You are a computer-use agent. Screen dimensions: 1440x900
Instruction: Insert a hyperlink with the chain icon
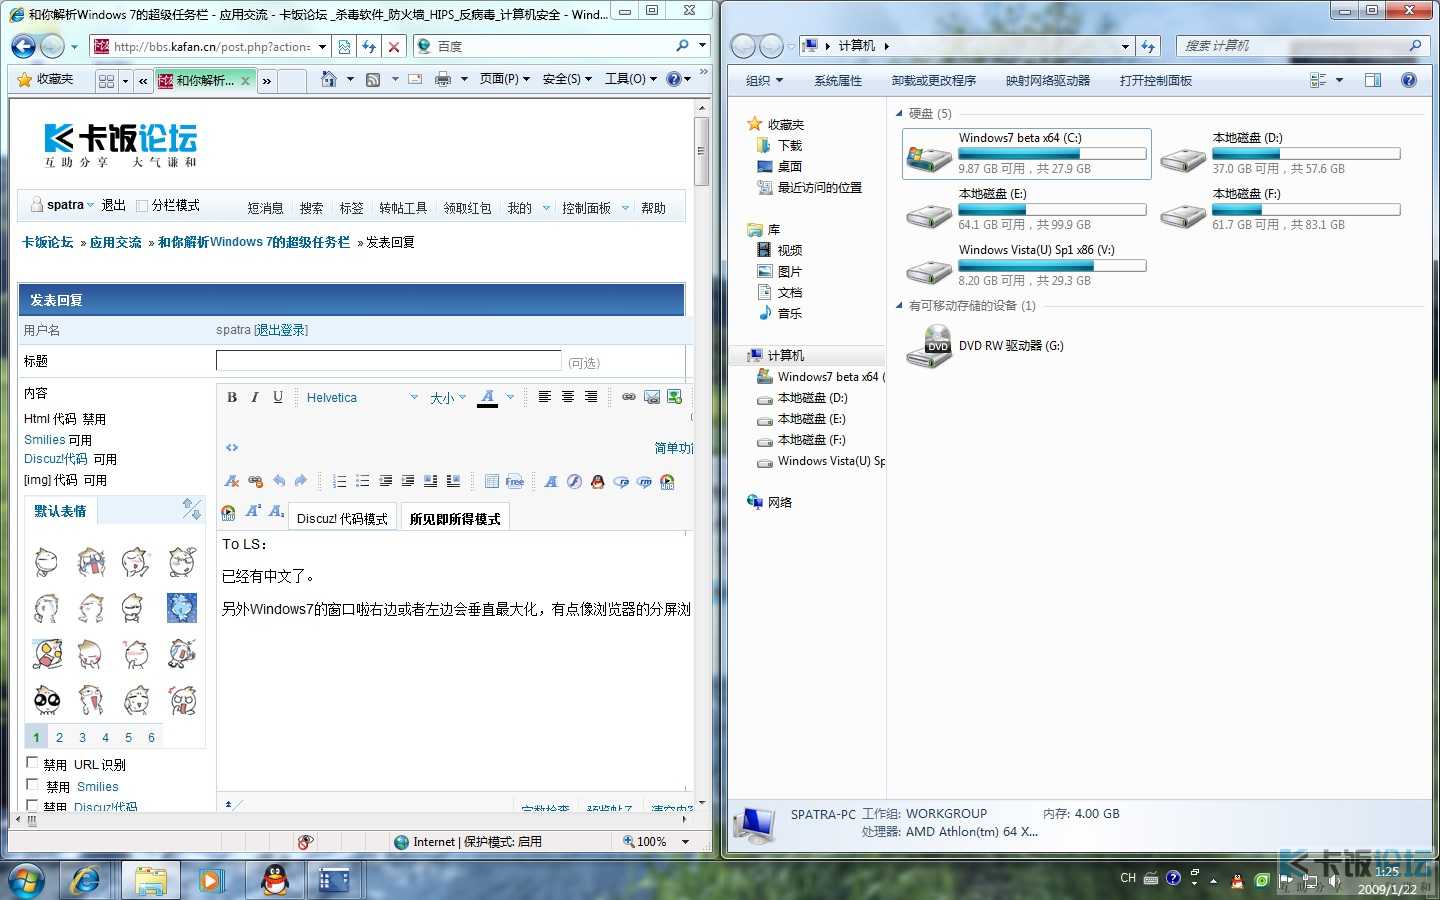coord(629,397)
